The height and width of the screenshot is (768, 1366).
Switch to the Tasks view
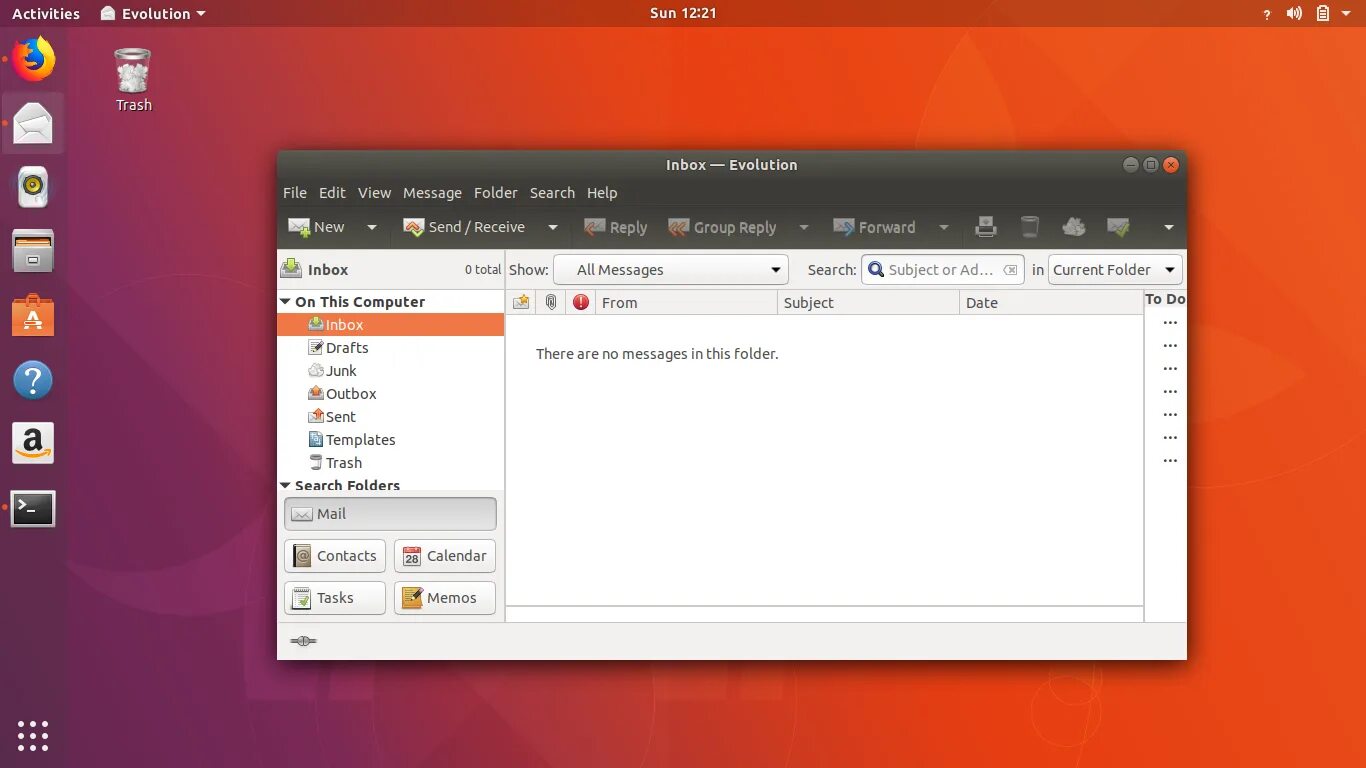(x=335, y=598)
